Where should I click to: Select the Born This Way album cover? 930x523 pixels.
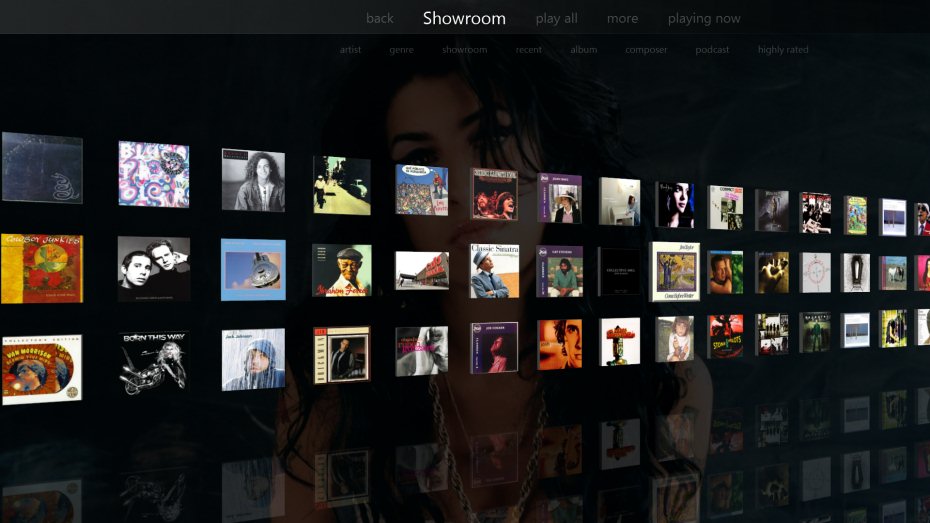pos(154,363)
